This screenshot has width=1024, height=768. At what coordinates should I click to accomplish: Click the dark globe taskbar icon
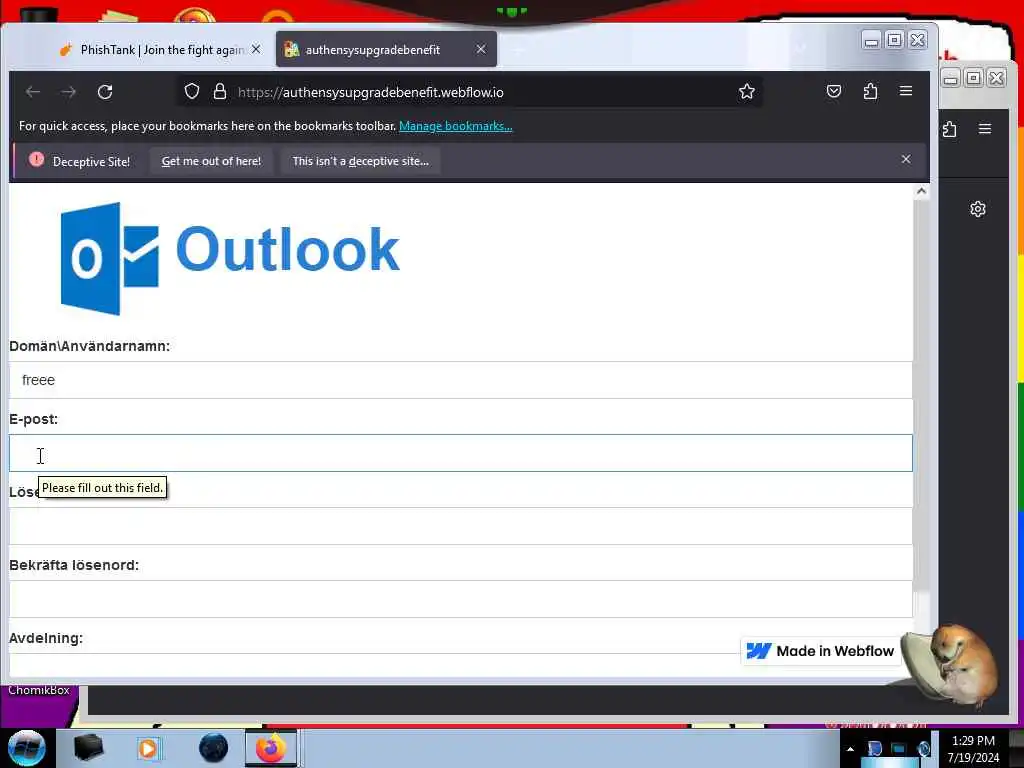click(x=213, y=748)
